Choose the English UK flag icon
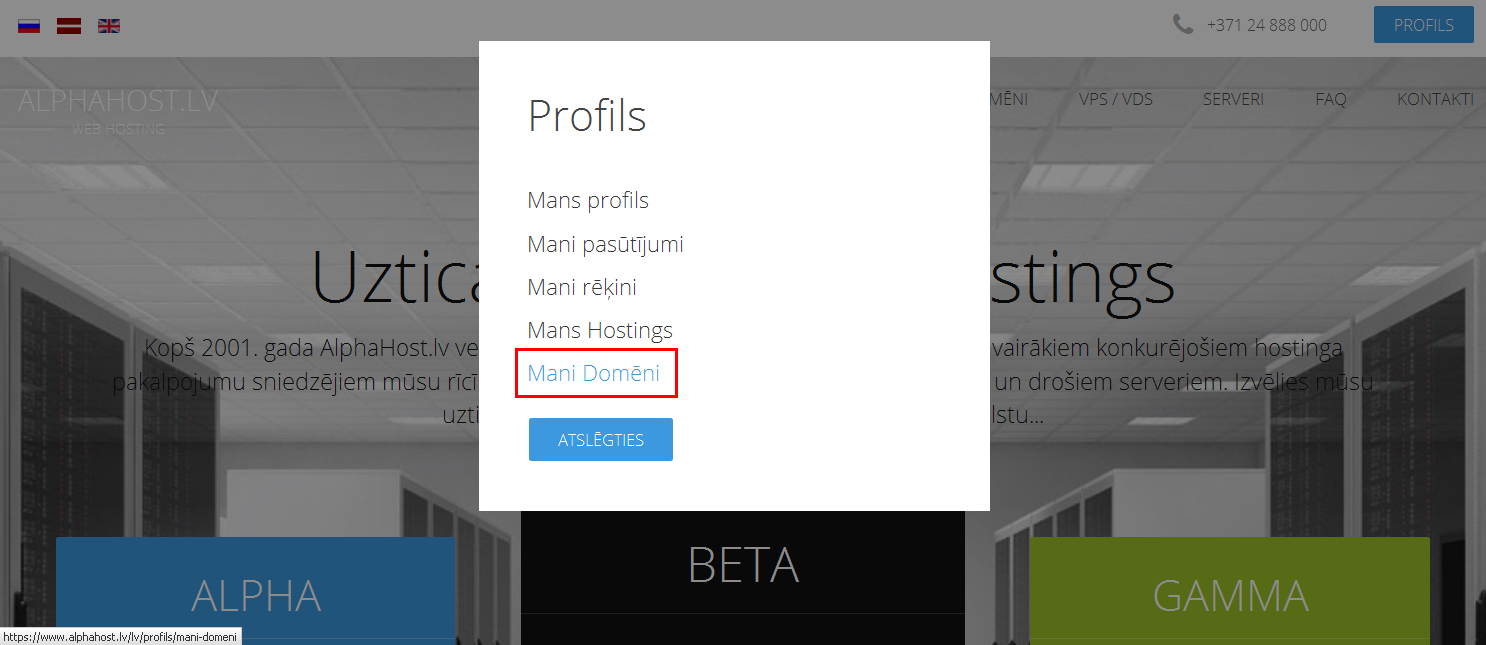 pos(109,26)
